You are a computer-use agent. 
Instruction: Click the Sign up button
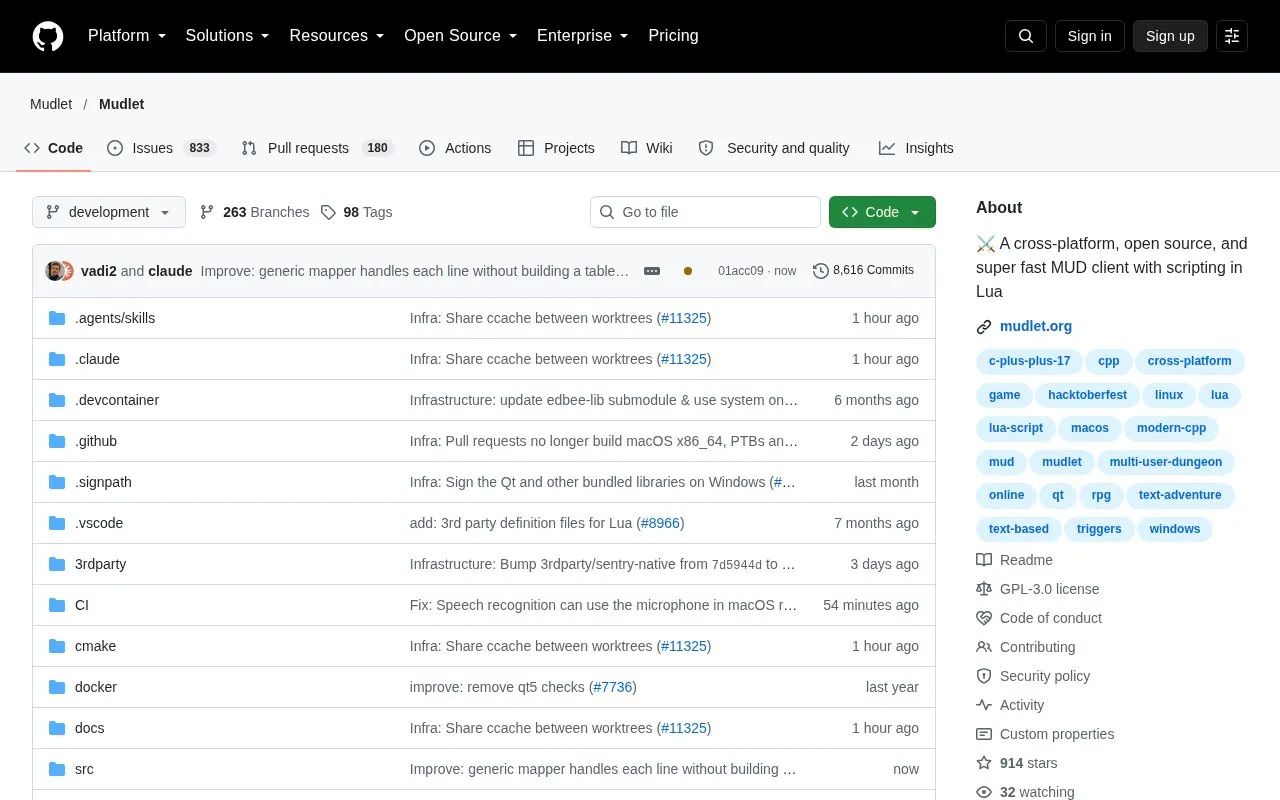coord(1170,36)
